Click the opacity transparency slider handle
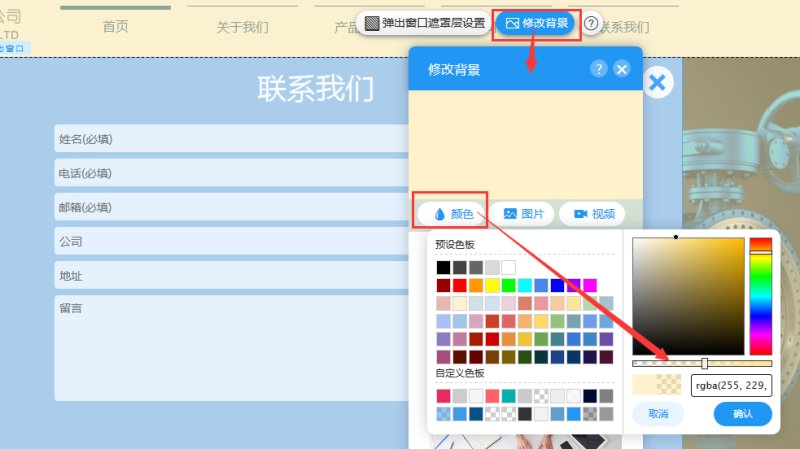The height and width of the screenshot is (449, 800). [x=705, y=363]
